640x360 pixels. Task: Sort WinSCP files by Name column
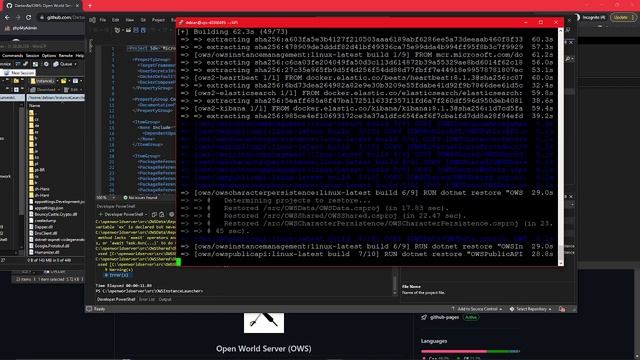34,105
